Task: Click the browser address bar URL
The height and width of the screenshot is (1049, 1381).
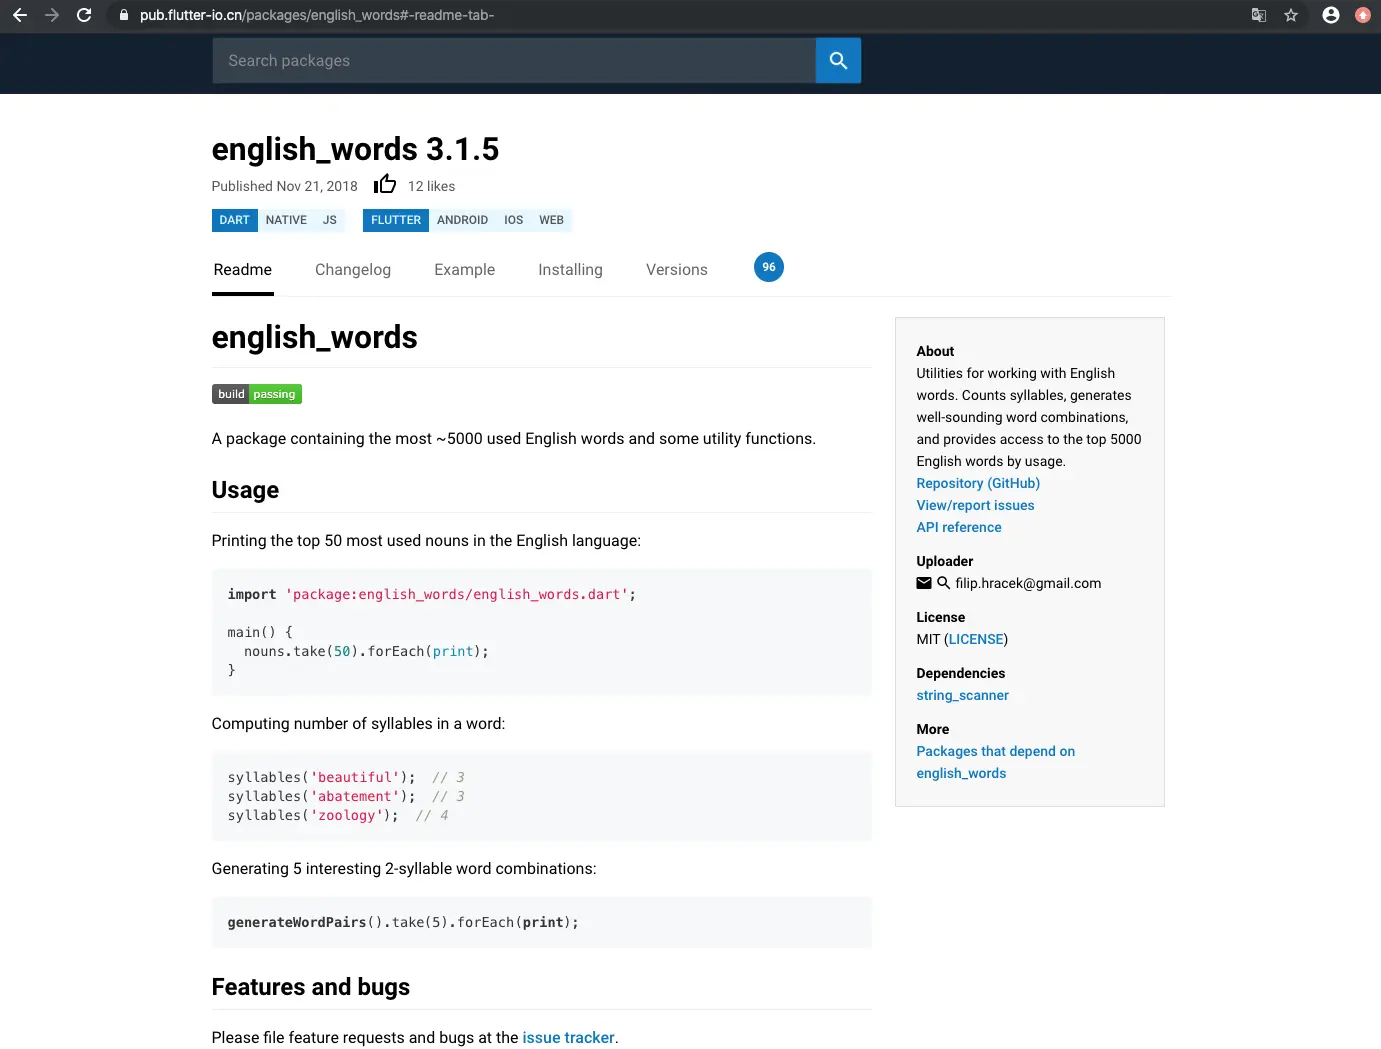Action: coord(317,15)
